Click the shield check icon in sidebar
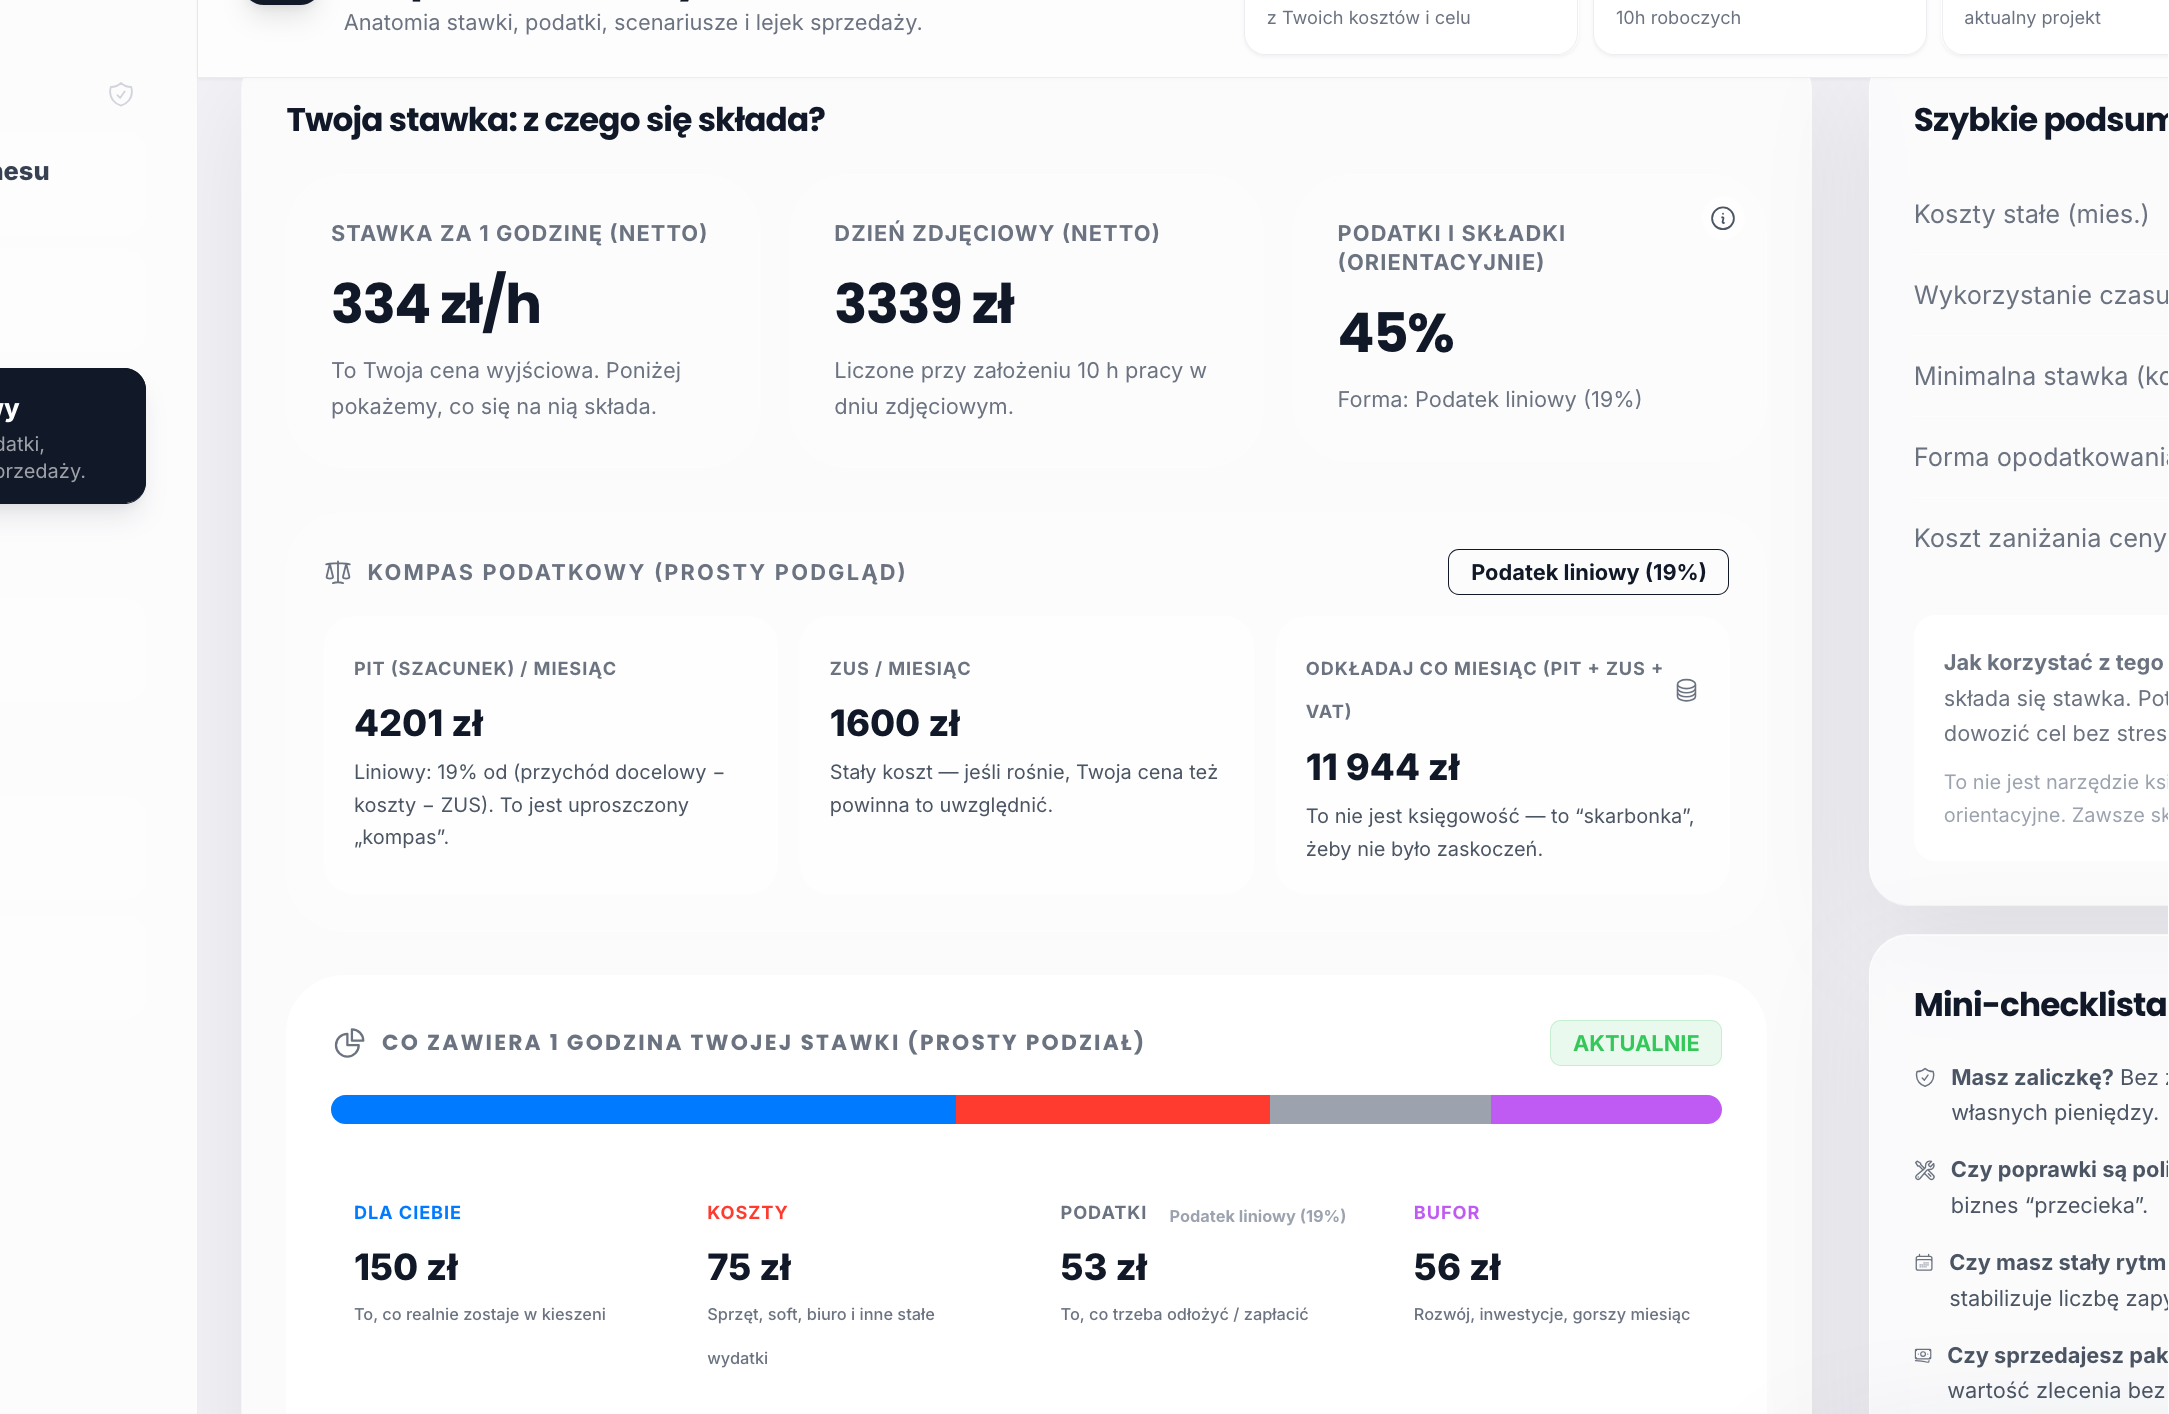Screen dimensions: 2169x1414 (x=121, y=94)
